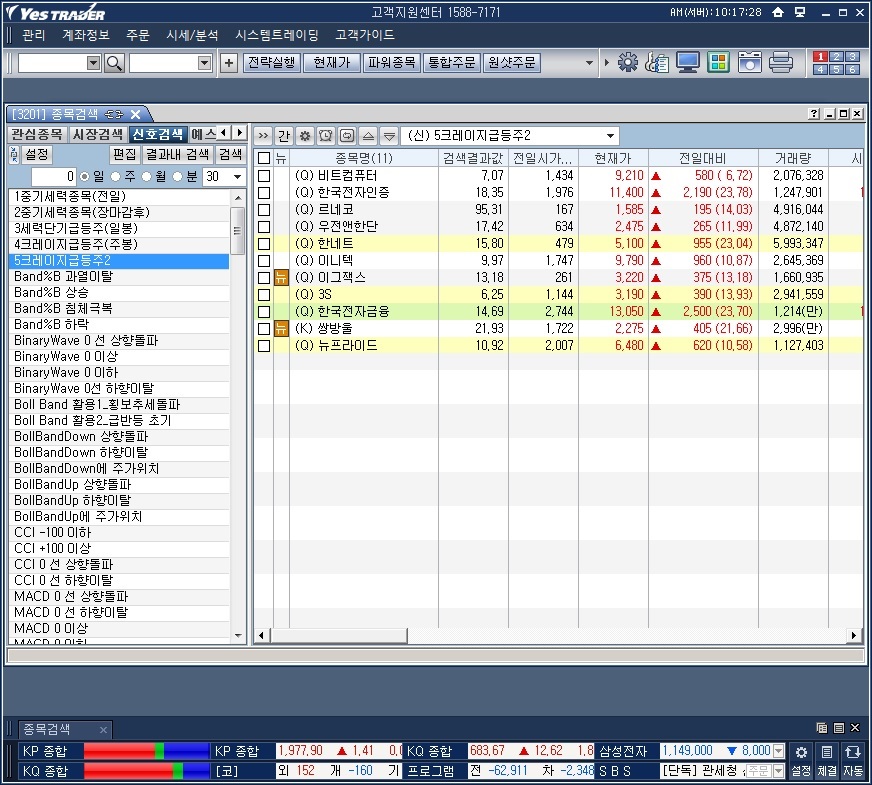Open the colored grid layout icon

(x=718, y=62)
